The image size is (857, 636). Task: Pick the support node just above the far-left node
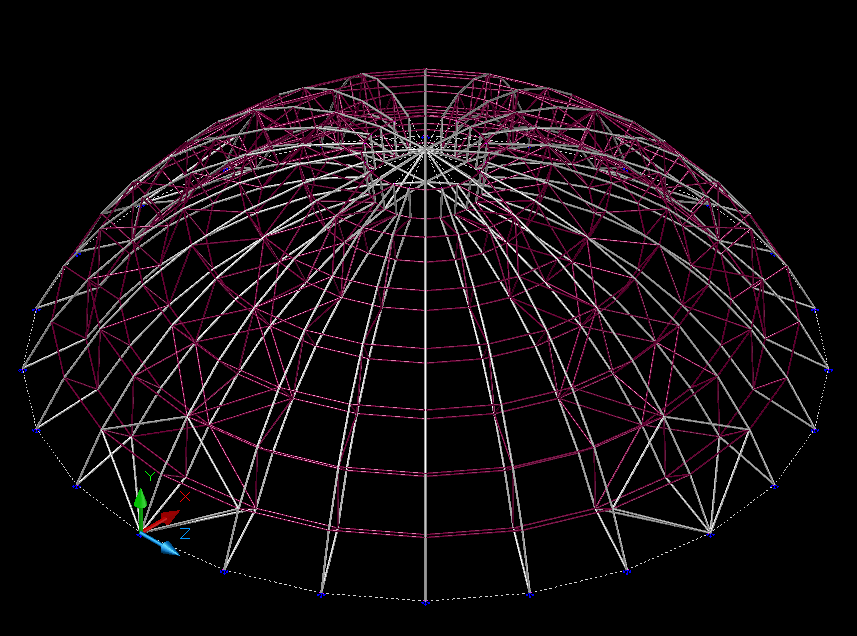pos(36,310)
